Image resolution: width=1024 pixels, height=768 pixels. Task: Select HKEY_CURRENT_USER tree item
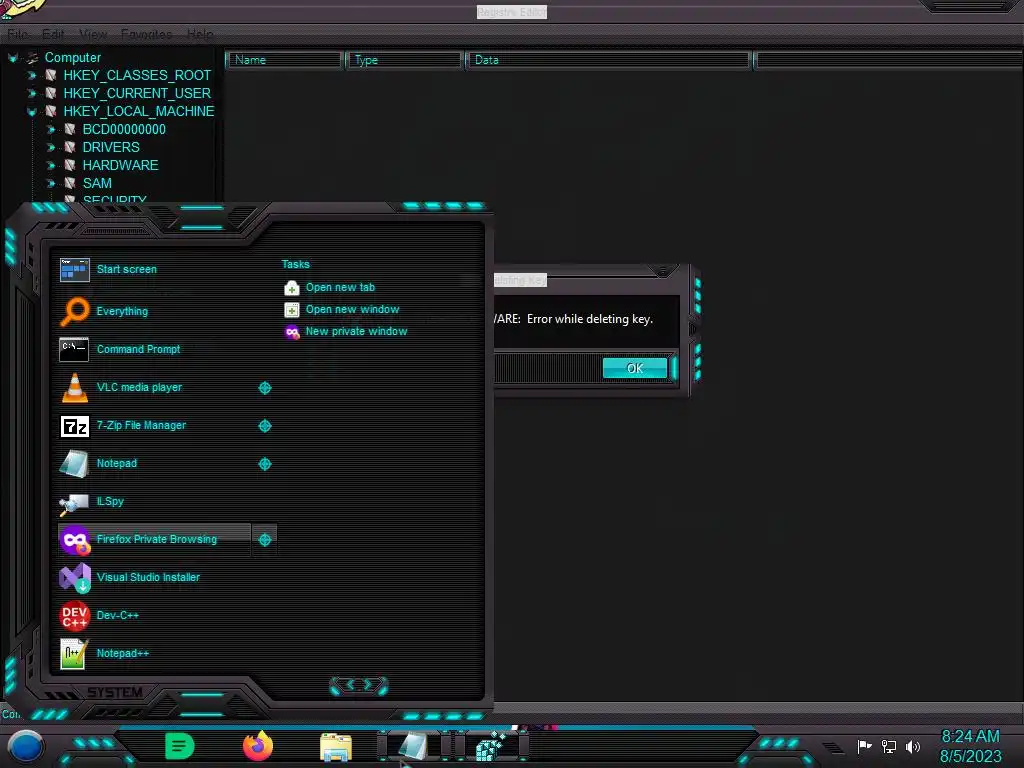[137, 93]
